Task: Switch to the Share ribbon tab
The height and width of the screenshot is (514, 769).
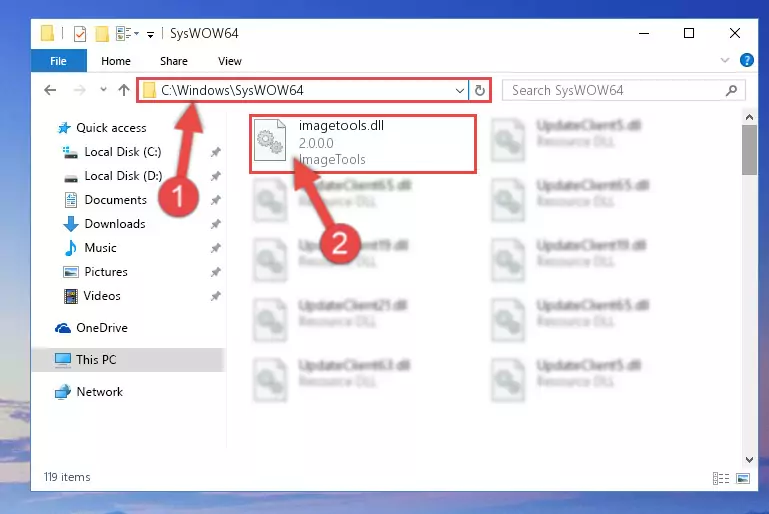Action: (x=174, y=61)
